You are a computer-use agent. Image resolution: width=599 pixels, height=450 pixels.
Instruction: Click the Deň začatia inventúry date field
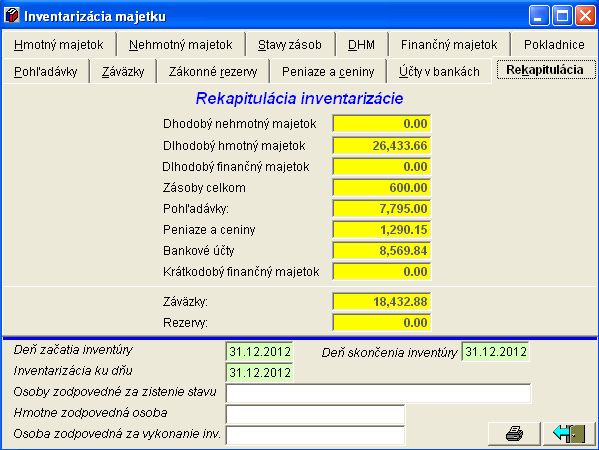[260, 351]
